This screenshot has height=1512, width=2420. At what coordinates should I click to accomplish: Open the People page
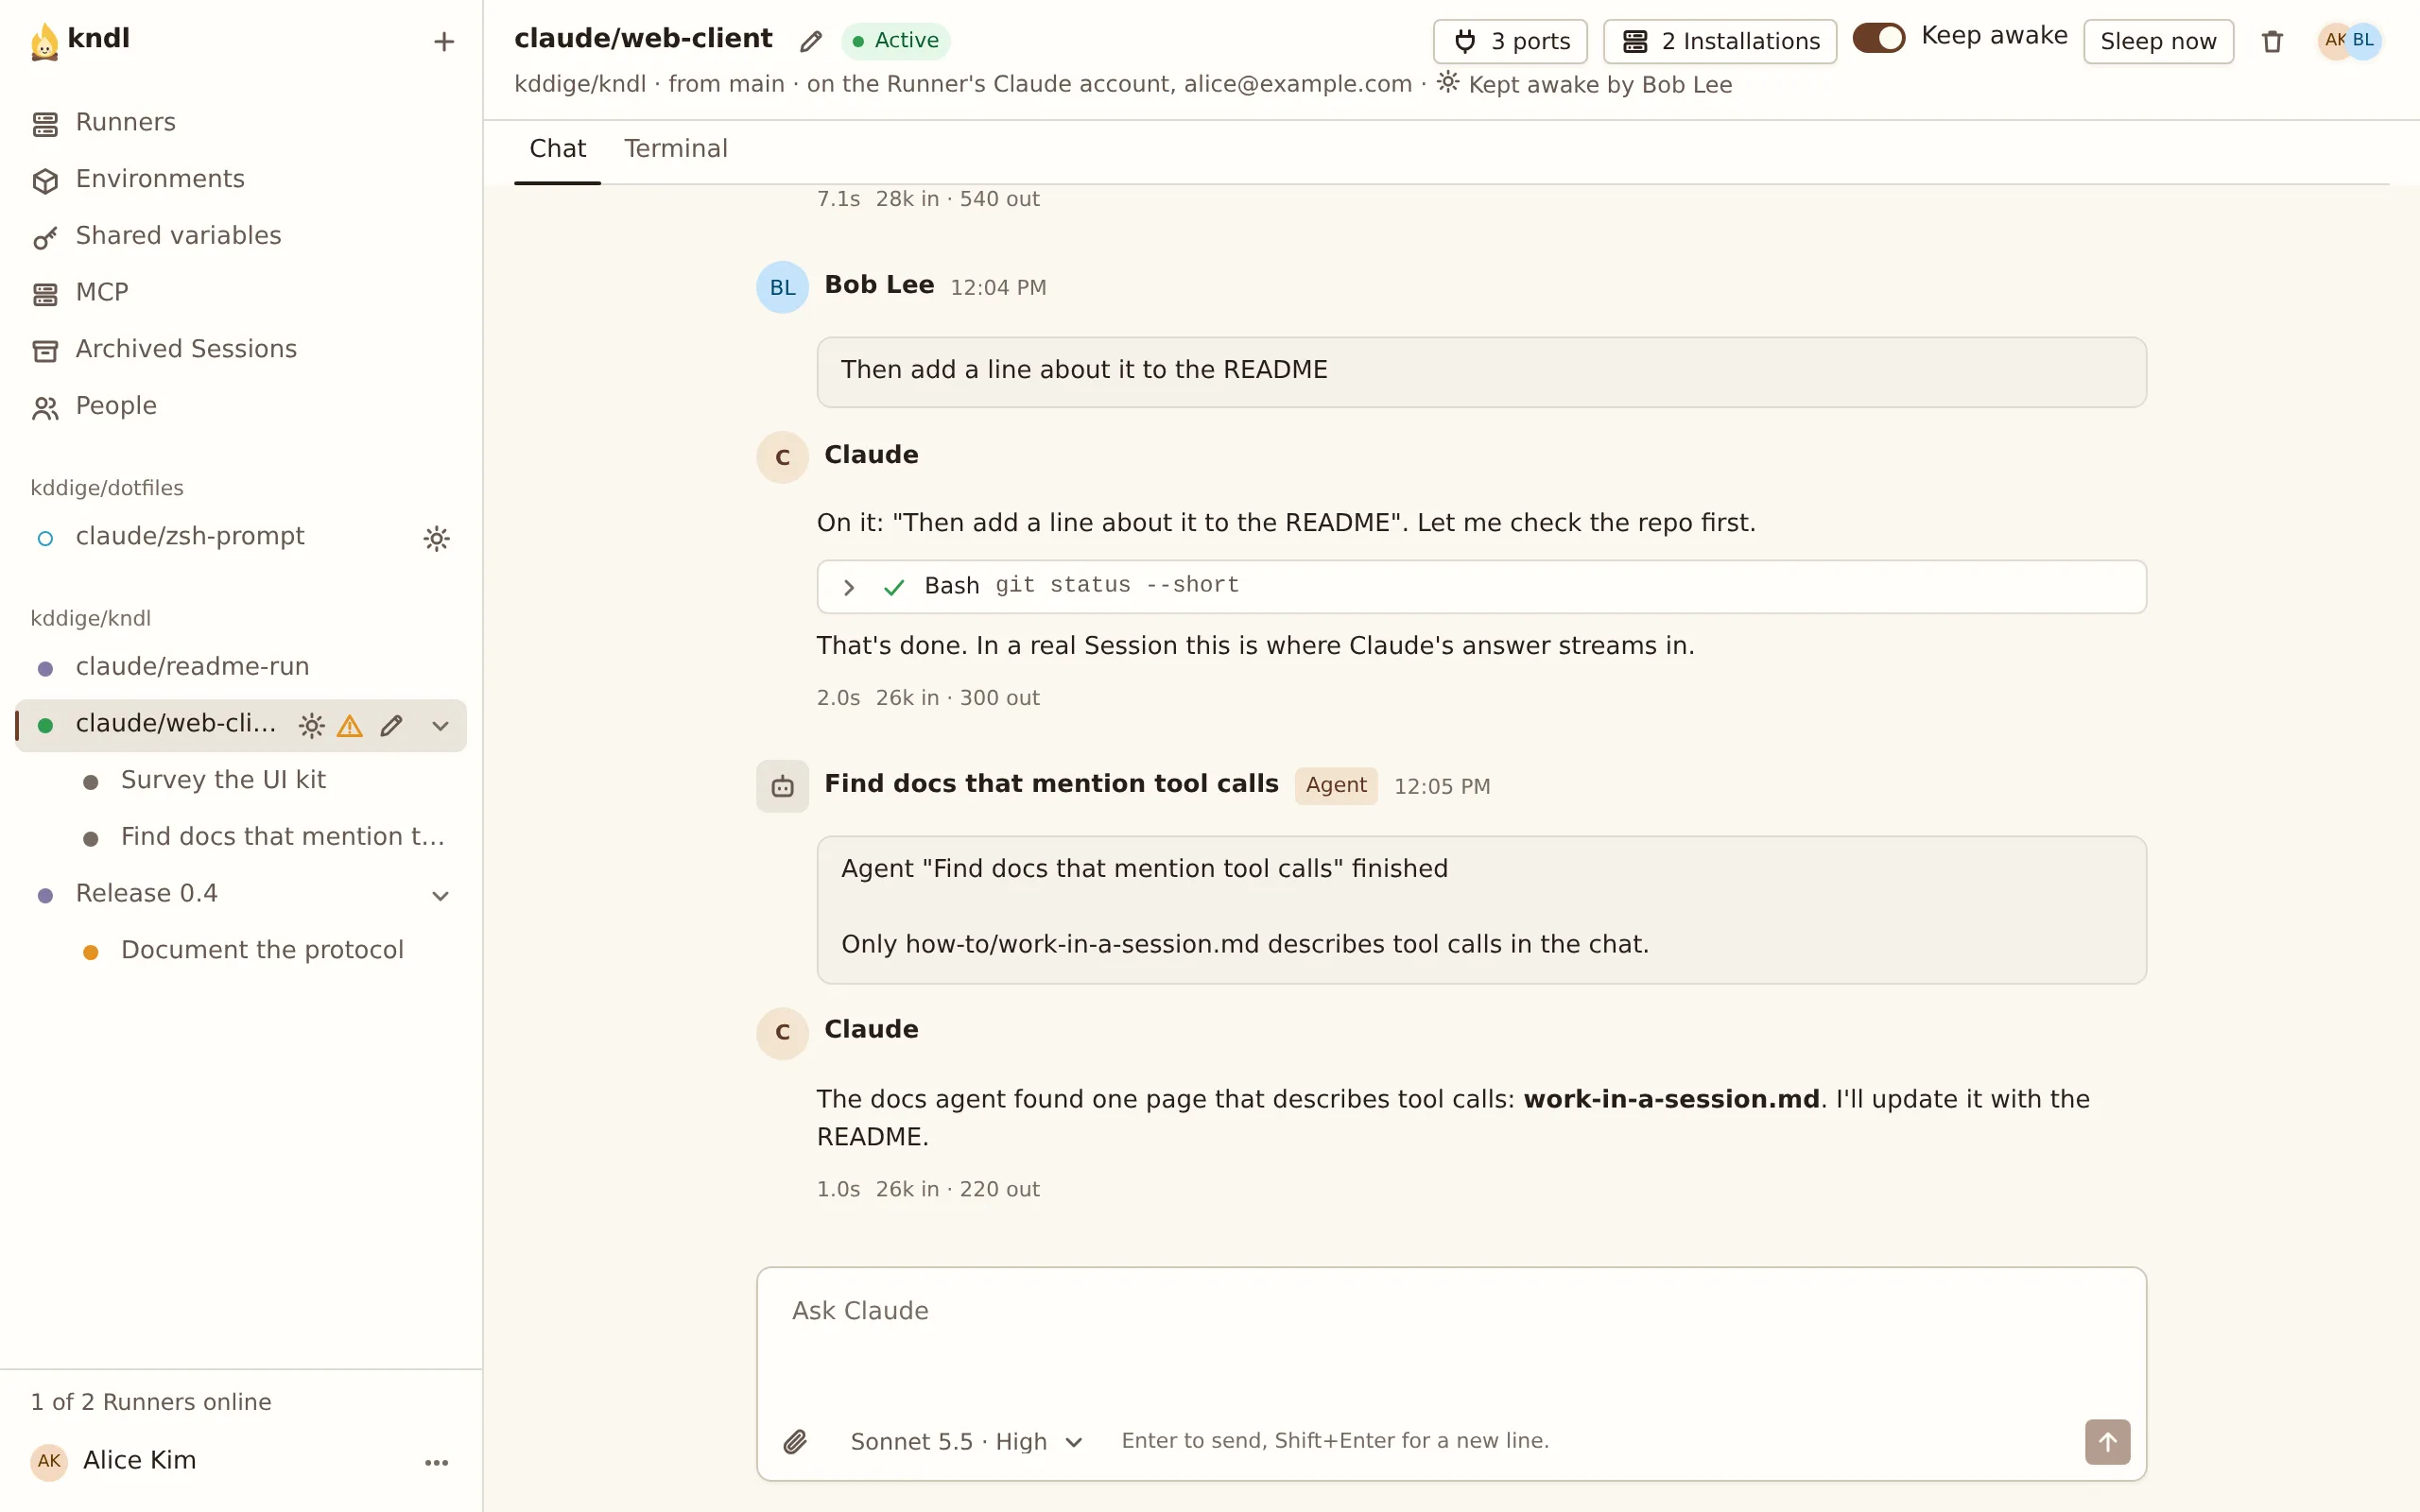[x=241, y=406]
